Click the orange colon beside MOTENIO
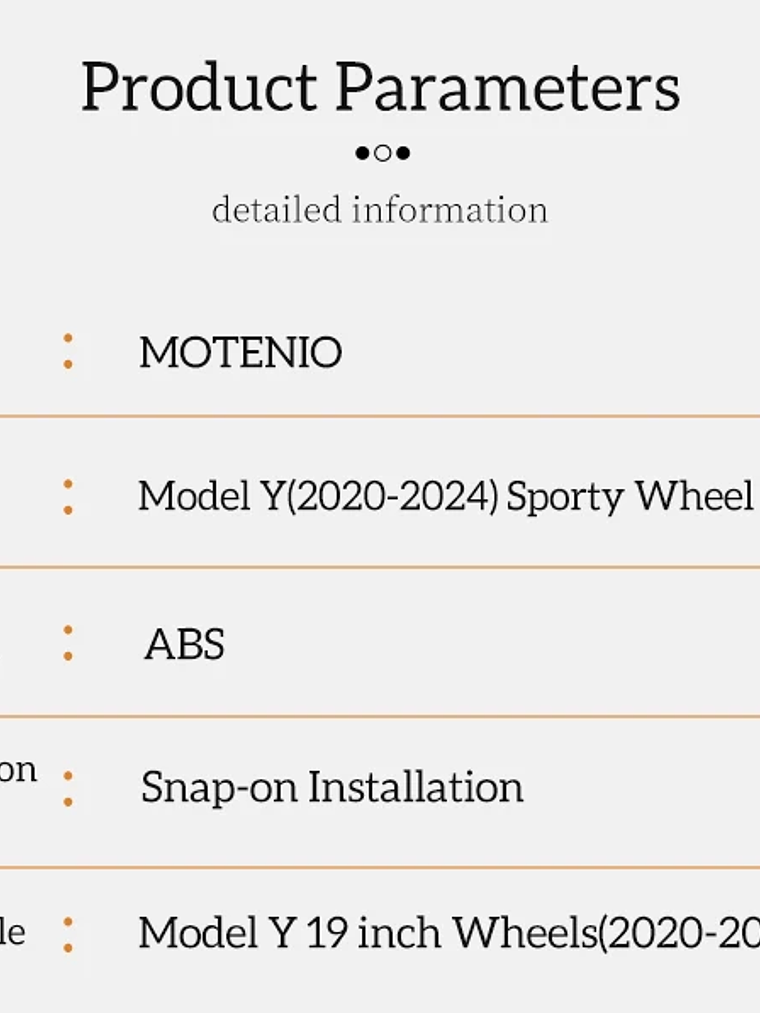The image size is (760, 1013). point(68,352)
